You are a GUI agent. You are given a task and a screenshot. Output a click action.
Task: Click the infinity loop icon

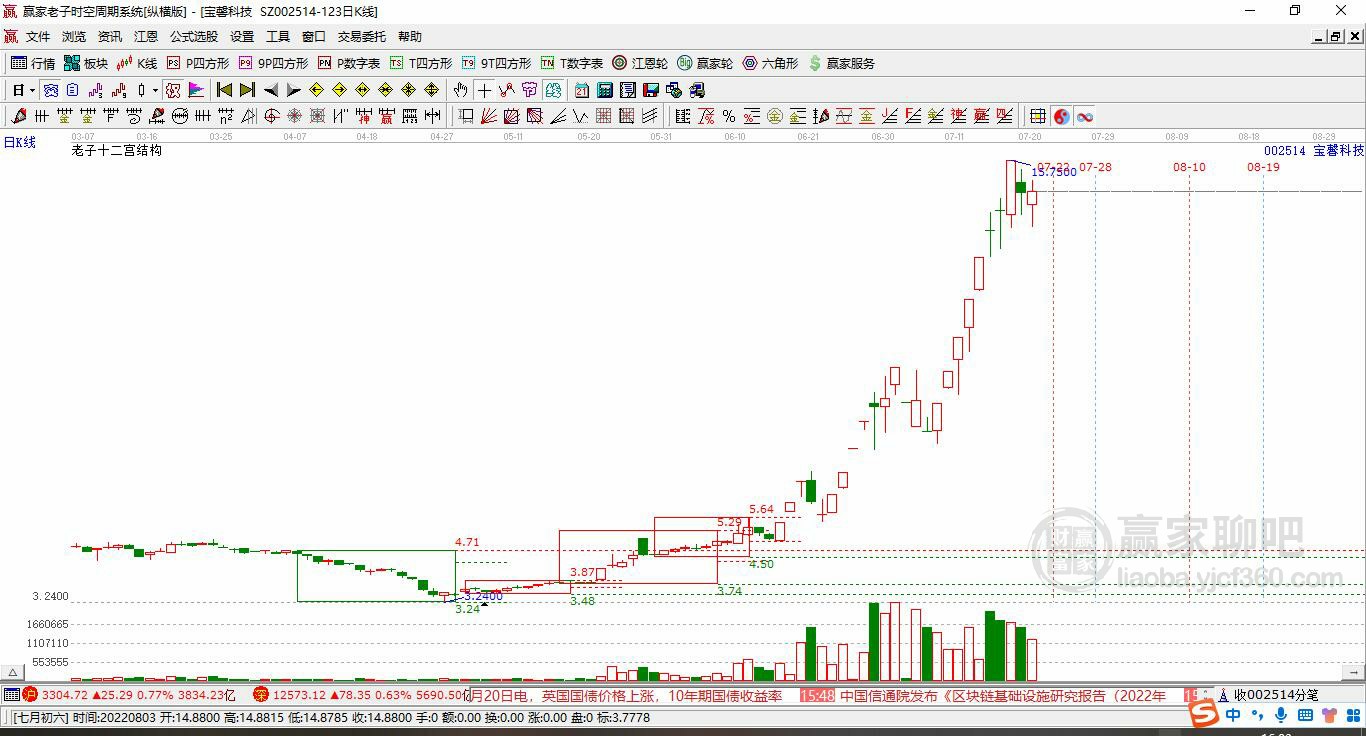1084,116
